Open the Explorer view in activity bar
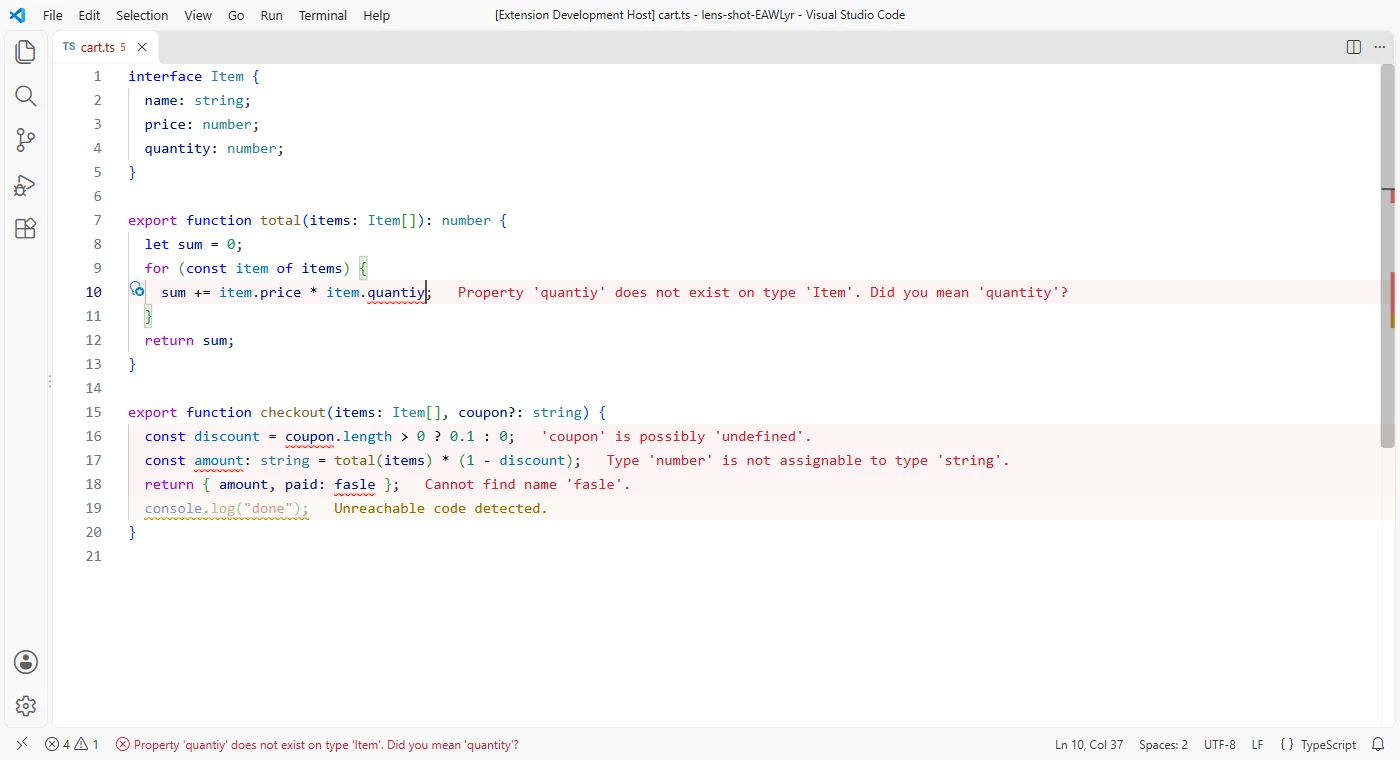 26,52
